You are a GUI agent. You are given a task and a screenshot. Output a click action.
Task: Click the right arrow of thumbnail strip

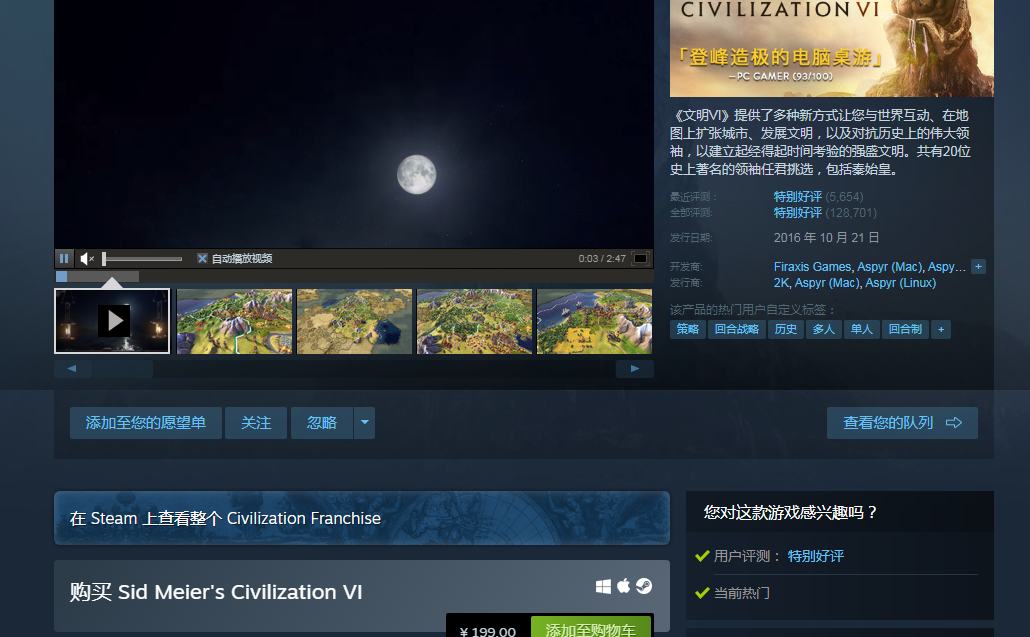(x=635, y=368)
